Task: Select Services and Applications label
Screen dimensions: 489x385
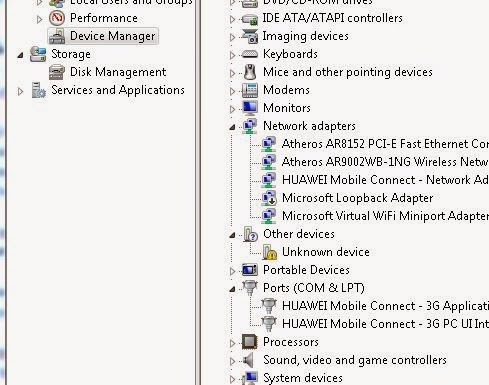Action: click(x=118, y=90)
